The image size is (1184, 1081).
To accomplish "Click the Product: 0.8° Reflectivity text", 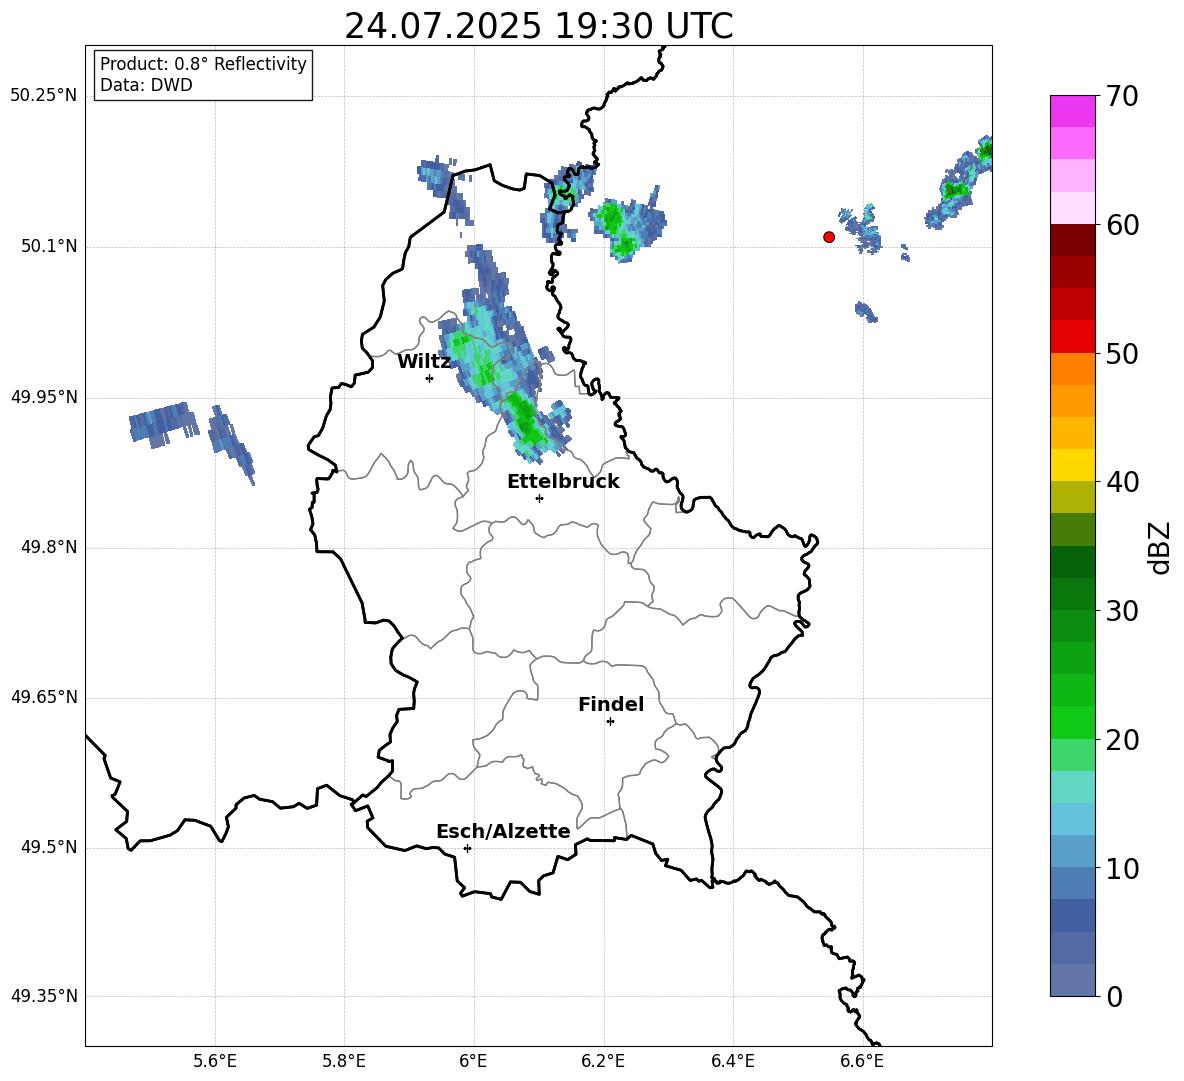I will pyautogui.click(x=203, y=64).
